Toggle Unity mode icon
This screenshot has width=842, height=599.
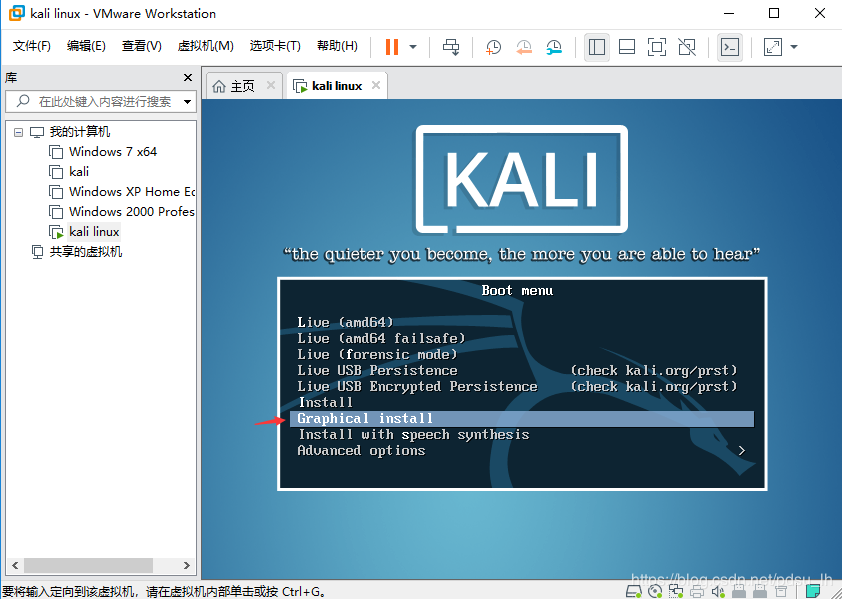687,47
